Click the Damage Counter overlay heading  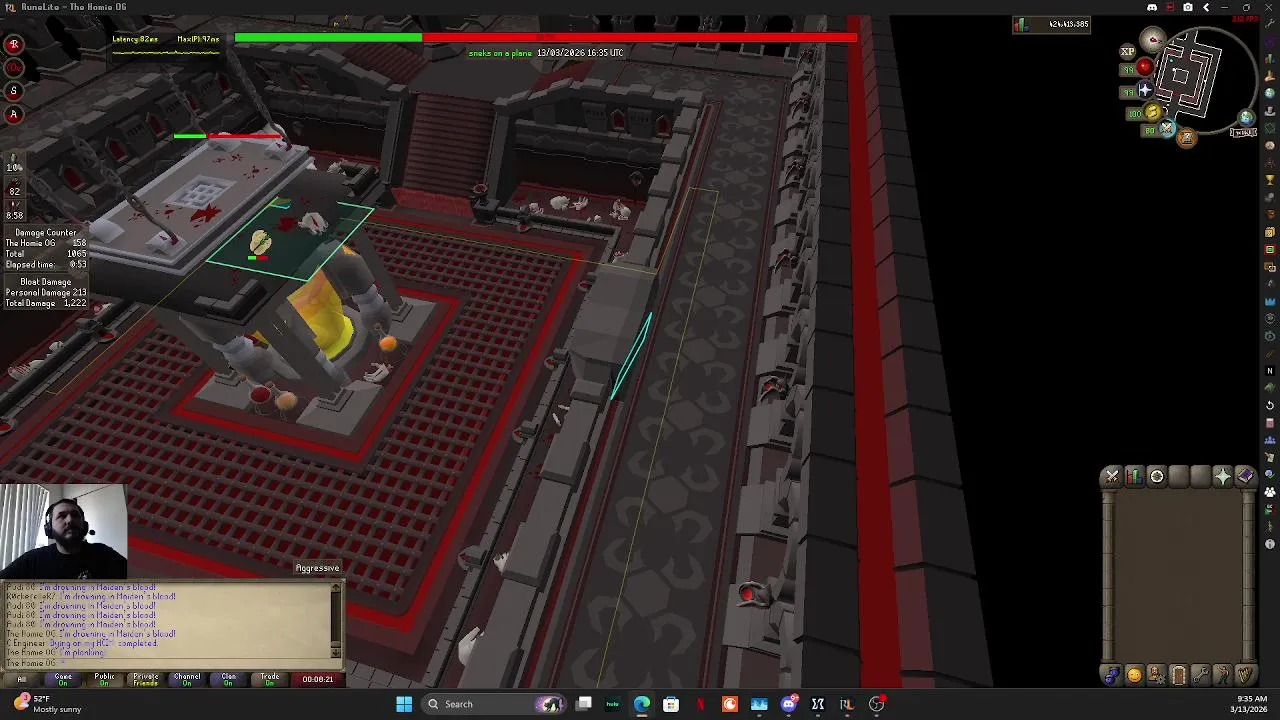pyautogui.click(x=46, y=232)
